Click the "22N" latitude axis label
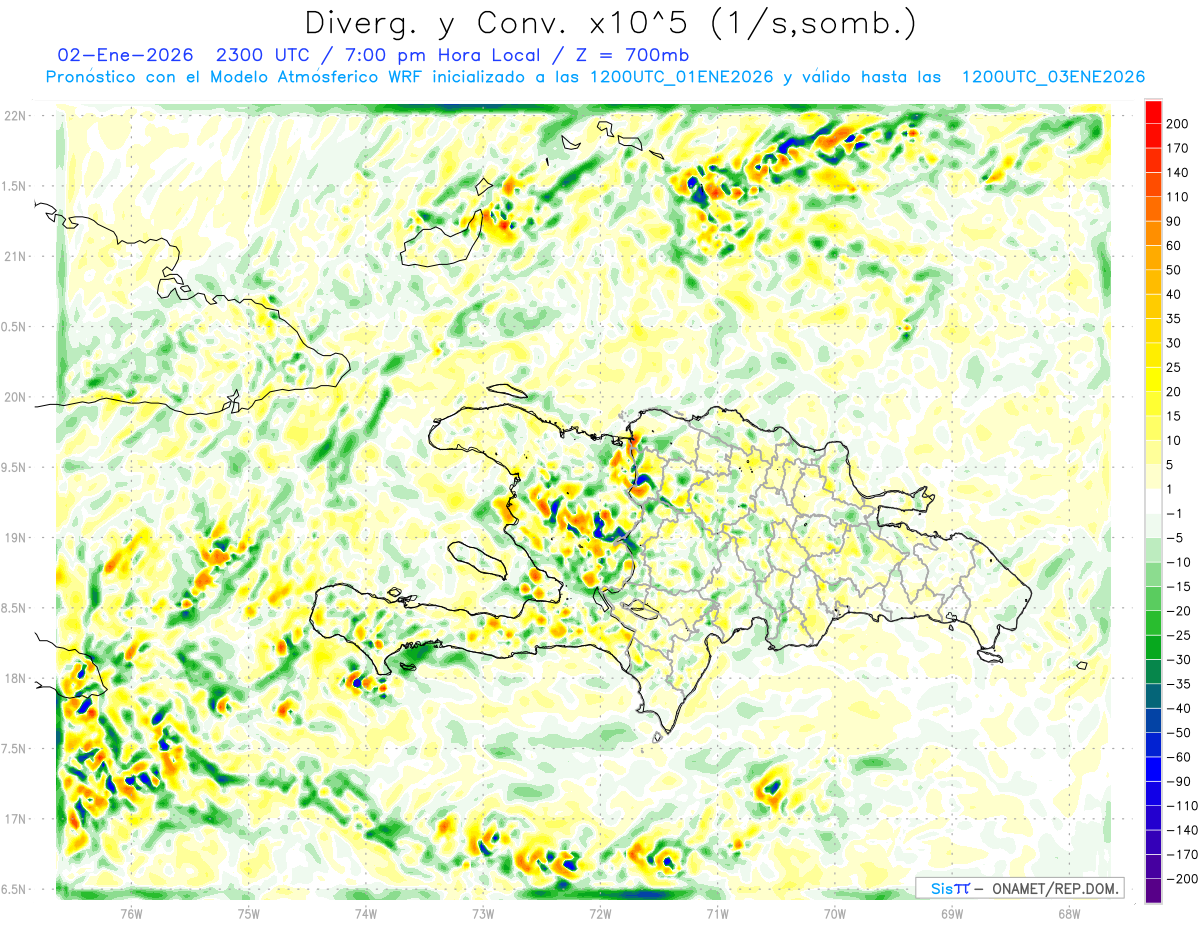Screen dimensions: 1200x927 (15, 116)
